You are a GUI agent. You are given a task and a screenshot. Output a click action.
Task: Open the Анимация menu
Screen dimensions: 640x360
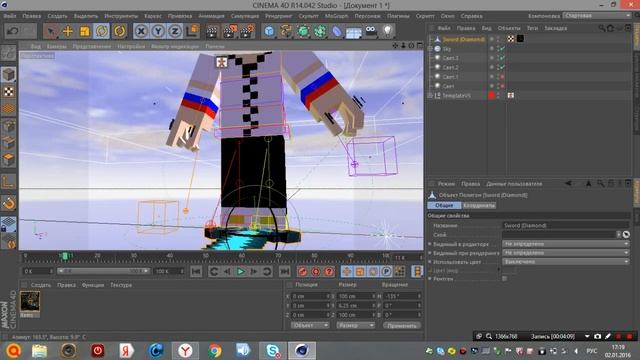(x=211, y=16)
